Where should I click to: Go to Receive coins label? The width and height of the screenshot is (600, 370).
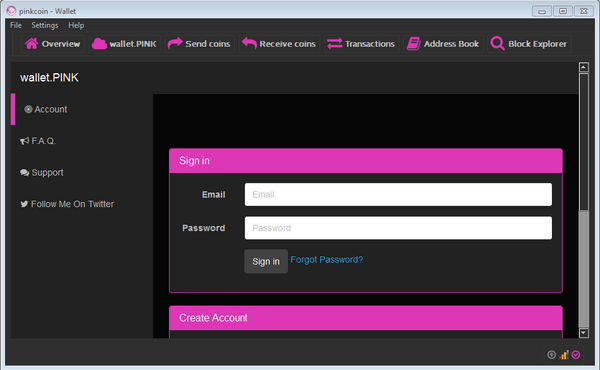pyautogui.click(x=287, y=44)
